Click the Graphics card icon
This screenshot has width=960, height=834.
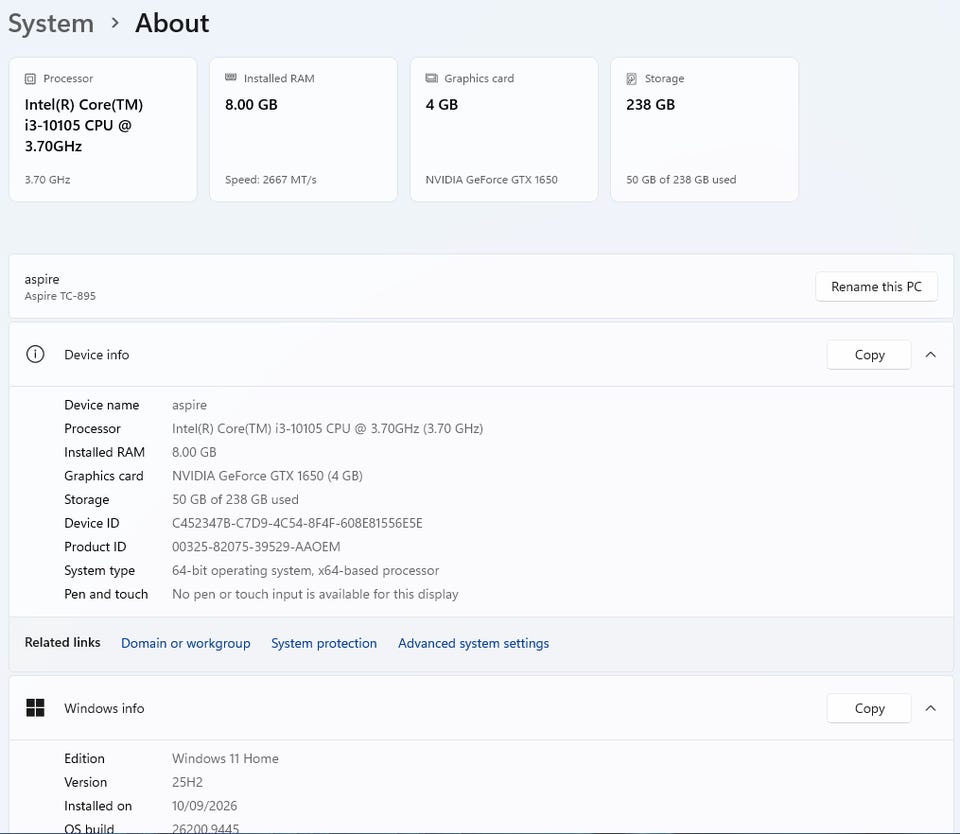pos(432,78)
